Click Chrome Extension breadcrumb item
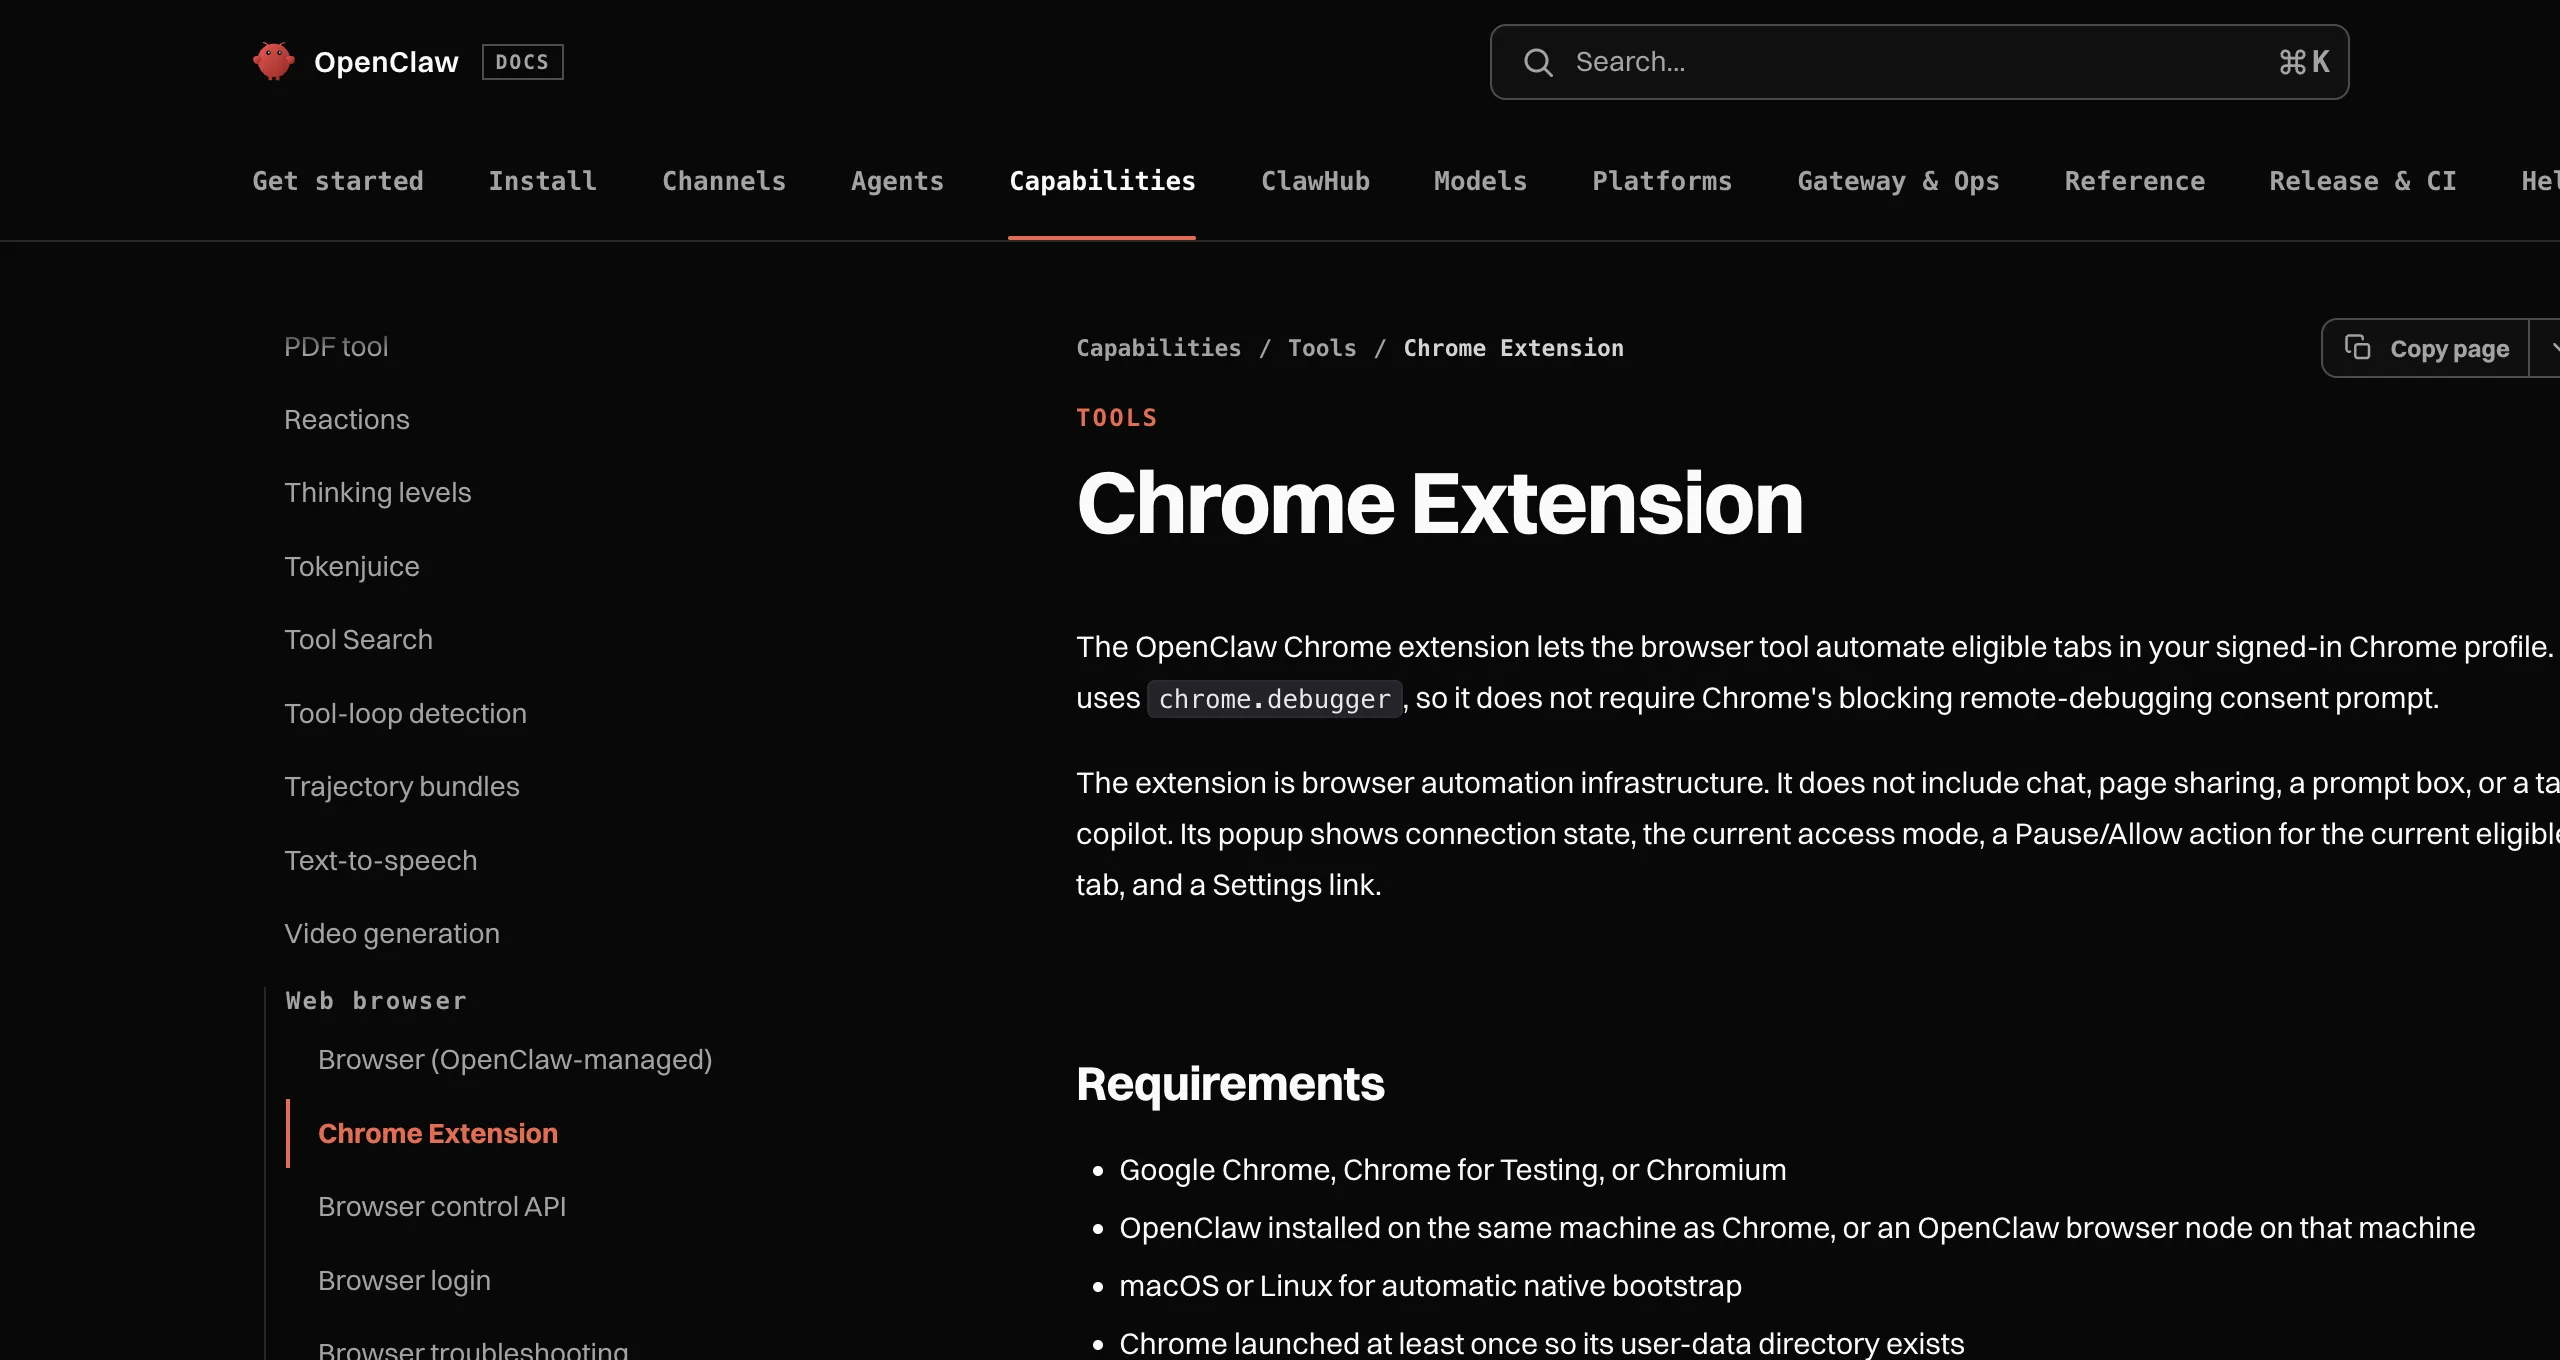2560x1360 pixels. tap(1514, 348)
